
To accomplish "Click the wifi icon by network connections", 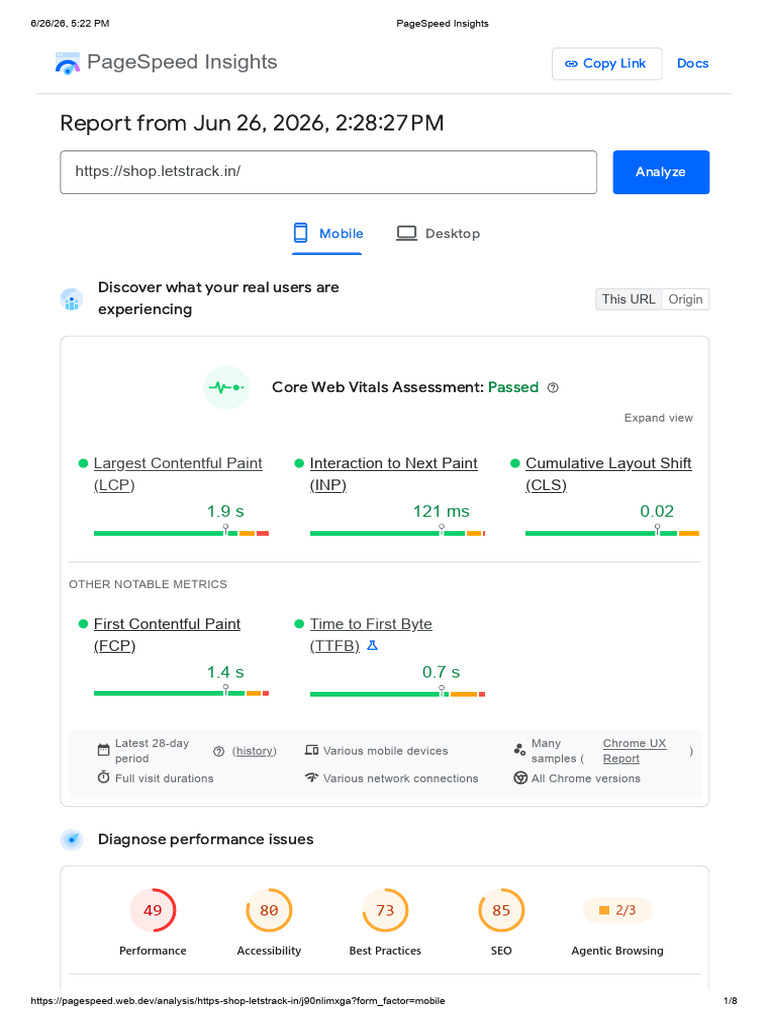I will click(312, 777).
